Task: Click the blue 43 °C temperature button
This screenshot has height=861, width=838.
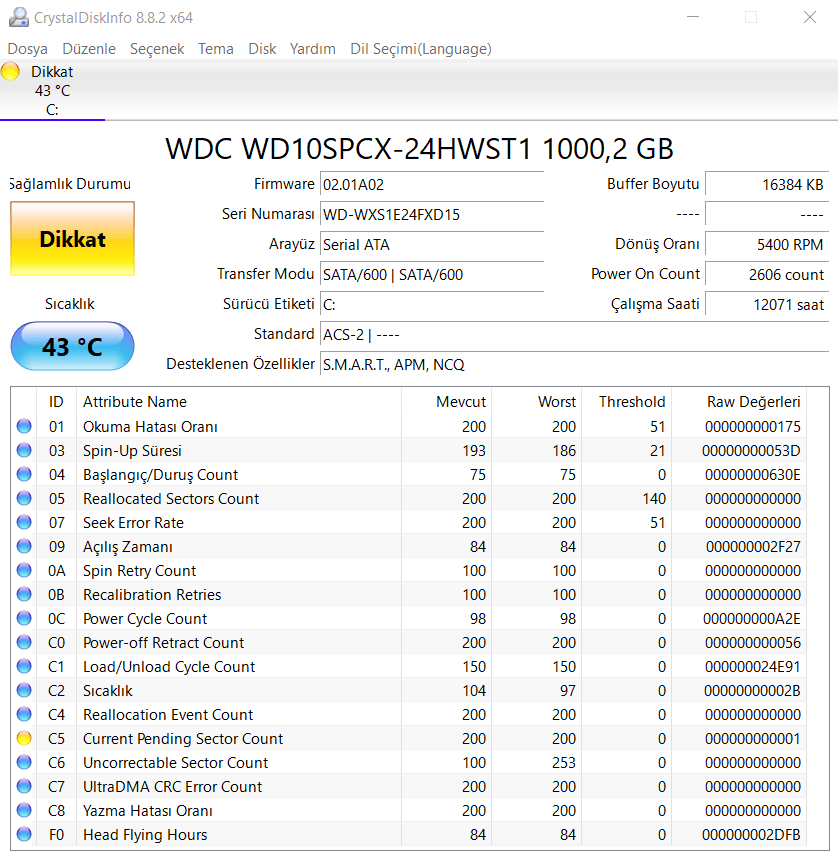Action: coord(72,346)
